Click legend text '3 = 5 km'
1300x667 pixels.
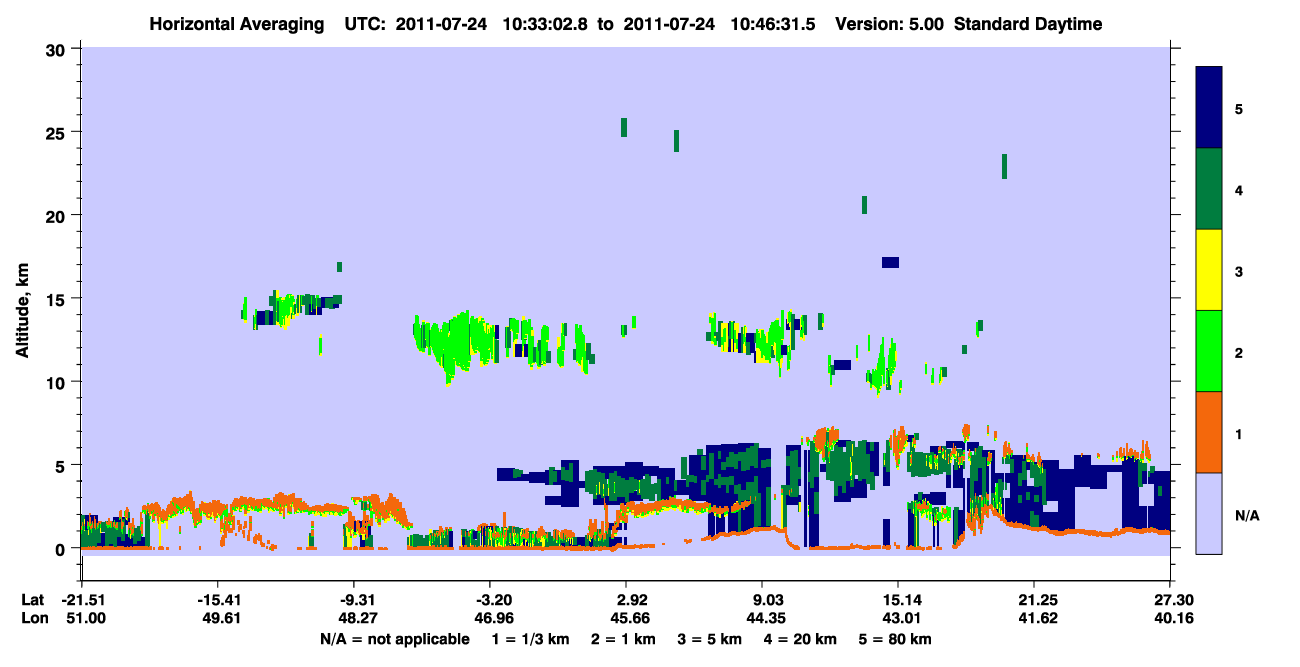(709, 639)
